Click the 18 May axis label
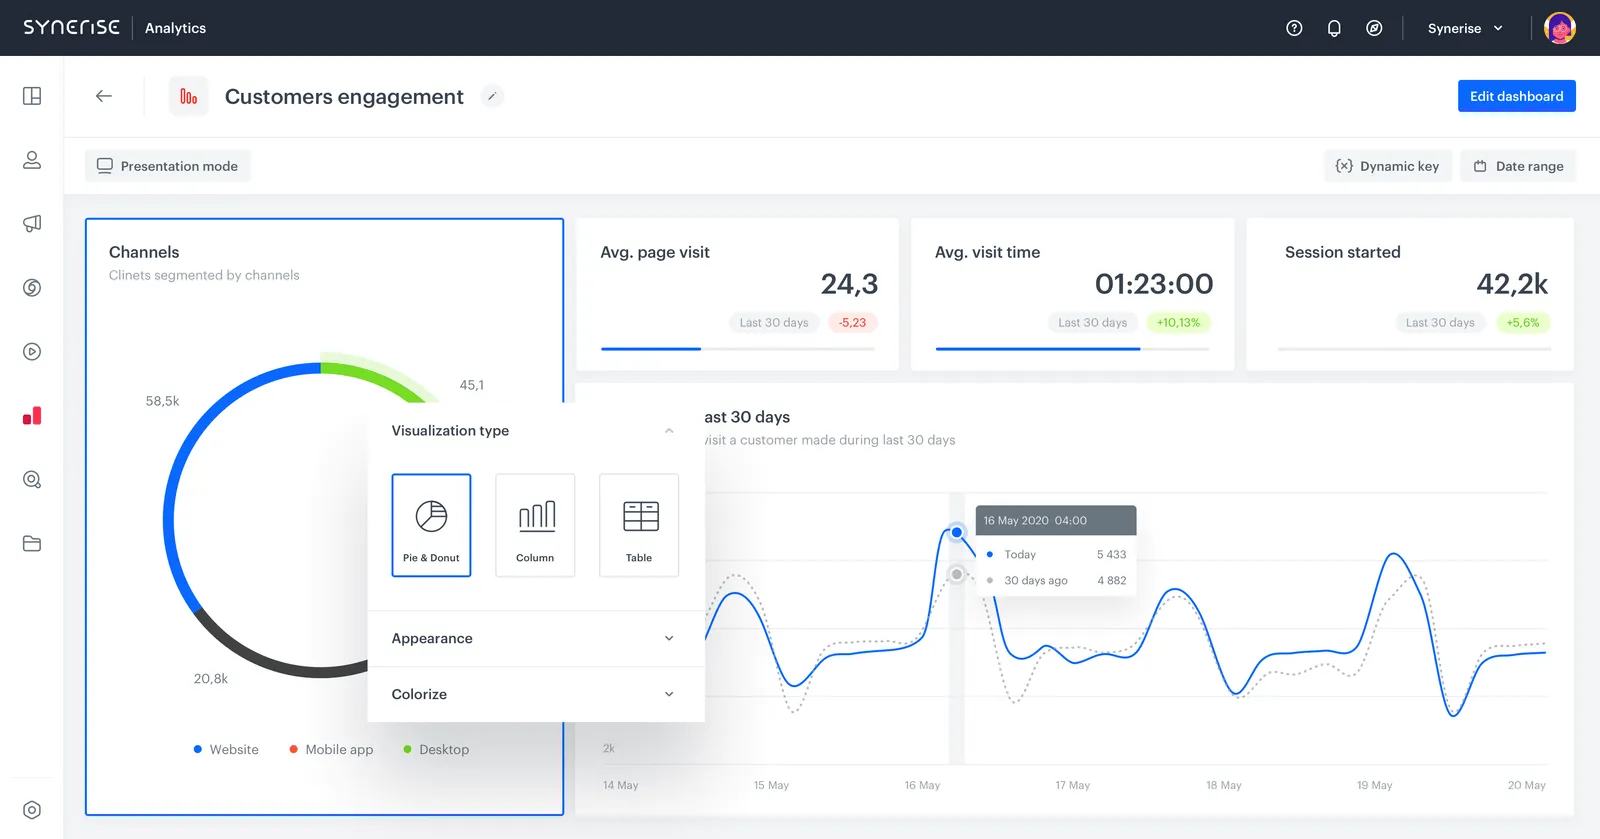 [1224, 785]
